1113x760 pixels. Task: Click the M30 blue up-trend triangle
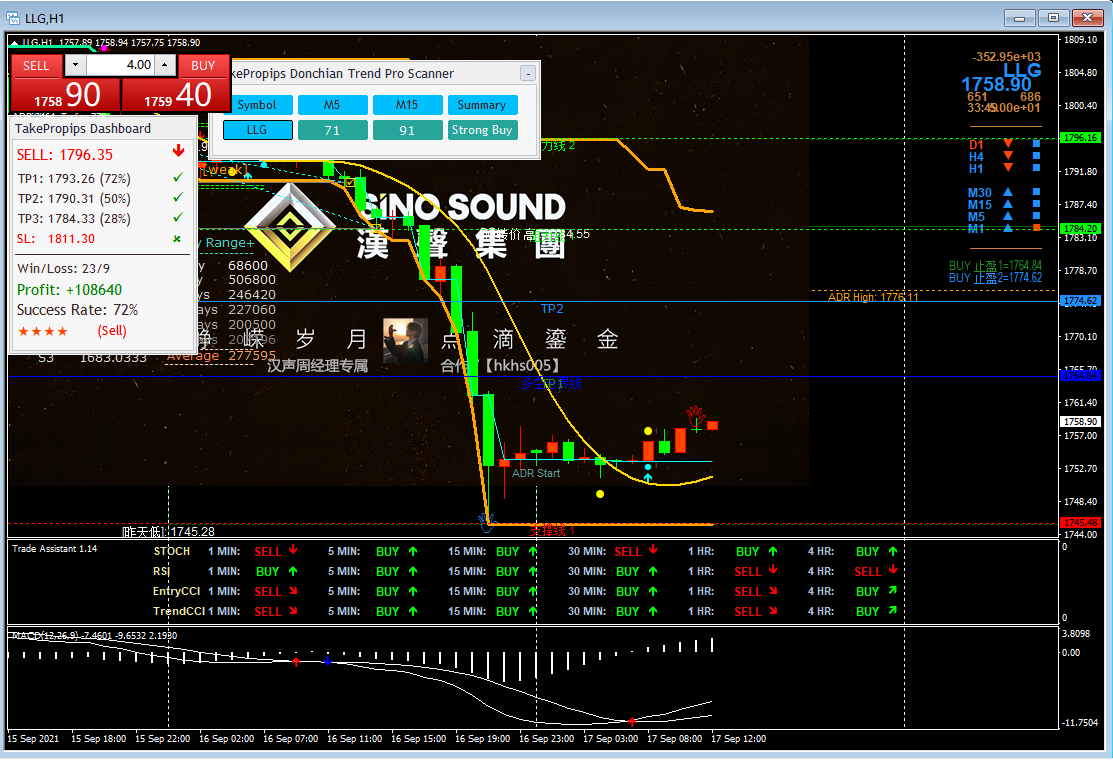(1008, 192)
